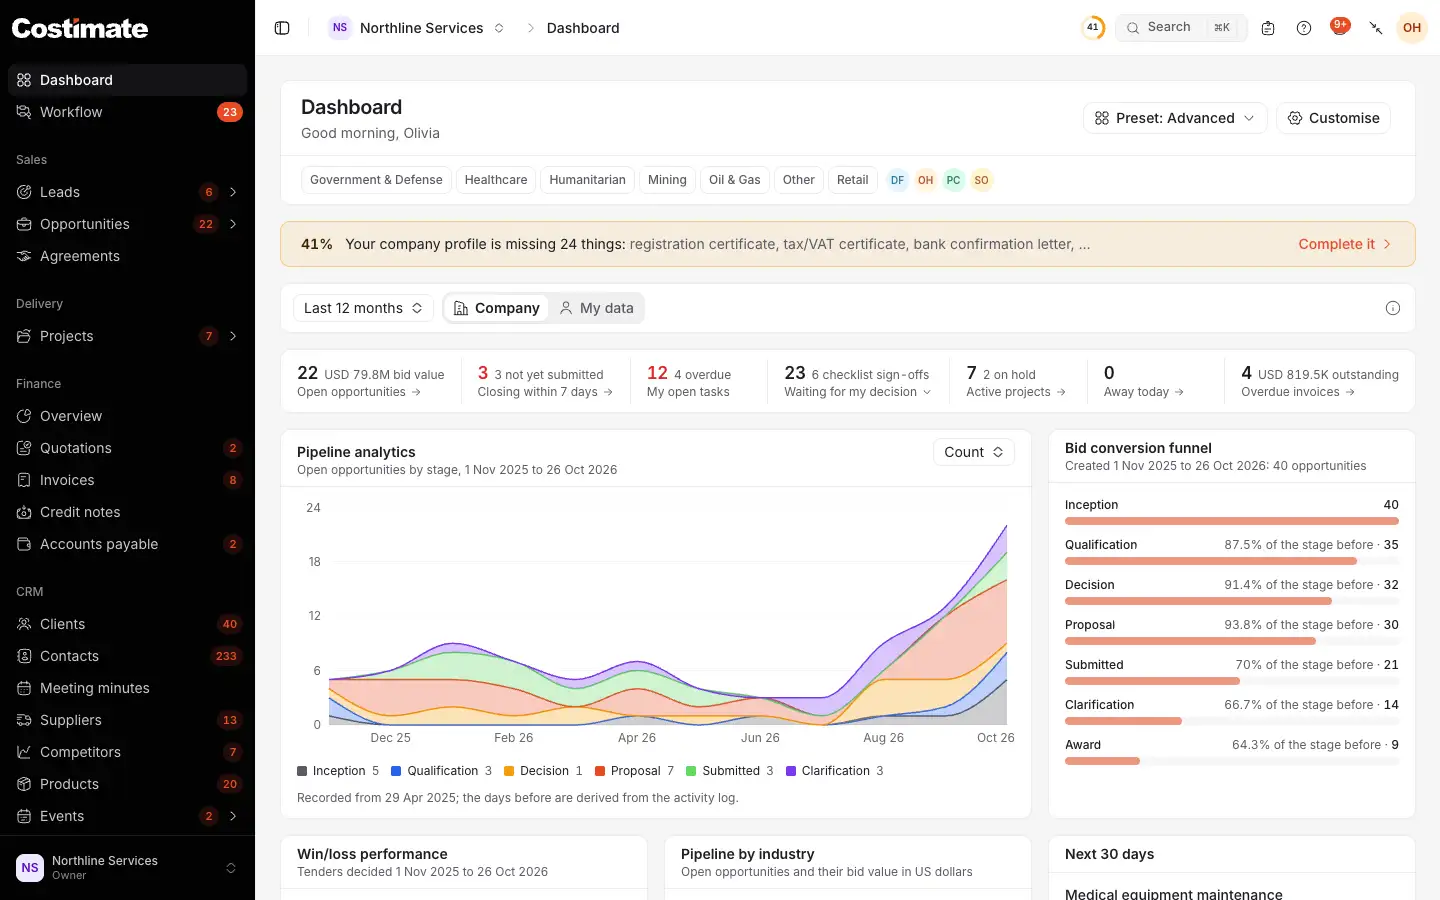Screen dimensions: 1440x900
Task: Click the Workflow sidebar icon
Action: coord(24,112)
